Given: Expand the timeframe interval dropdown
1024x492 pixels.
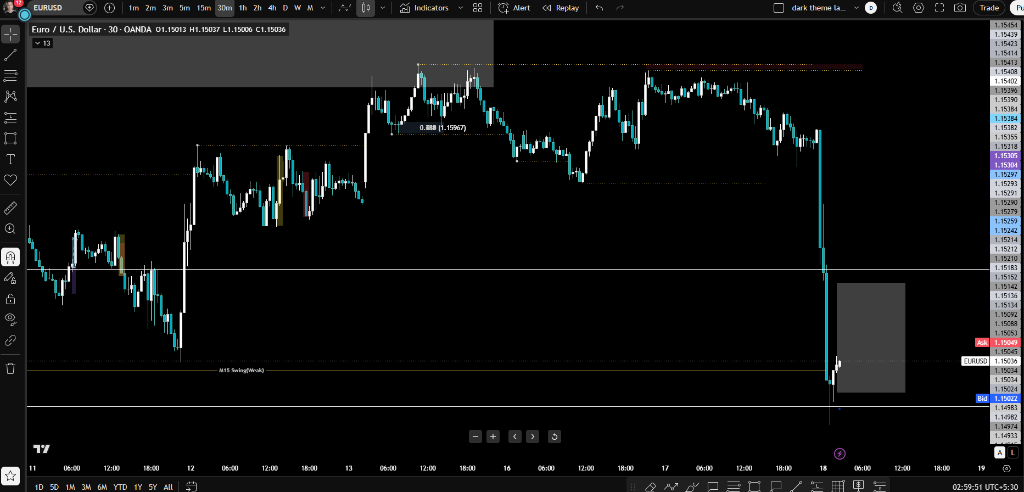Looking at the screenshot, I should [x=323, y=8].
